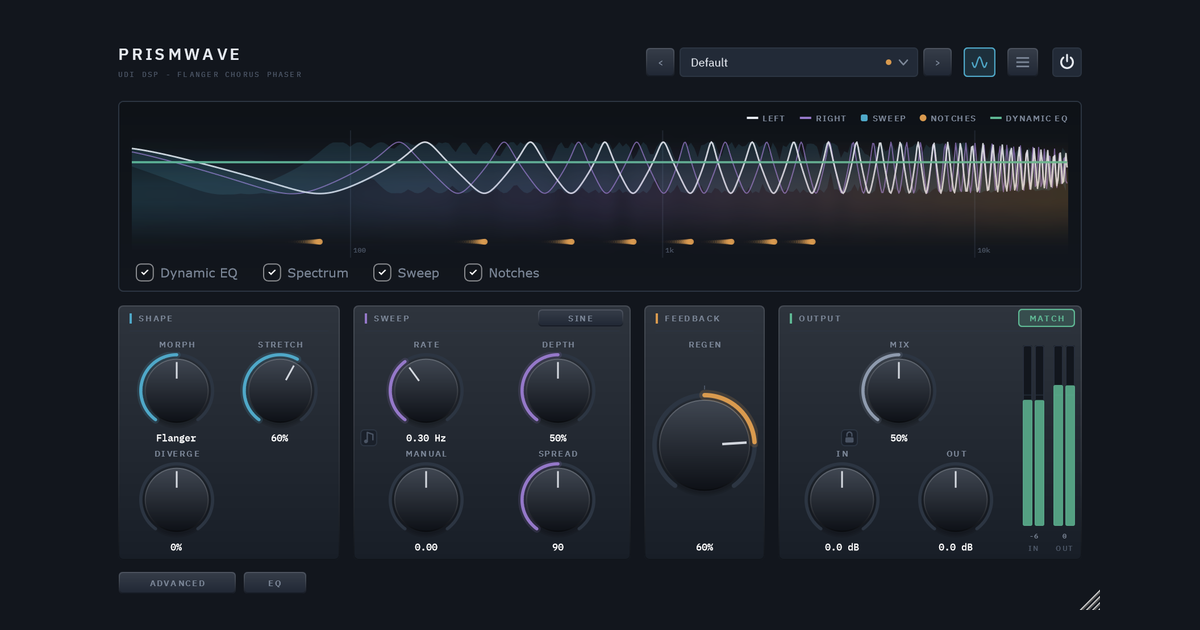Click the RATE knob

(x=426, y=390)
